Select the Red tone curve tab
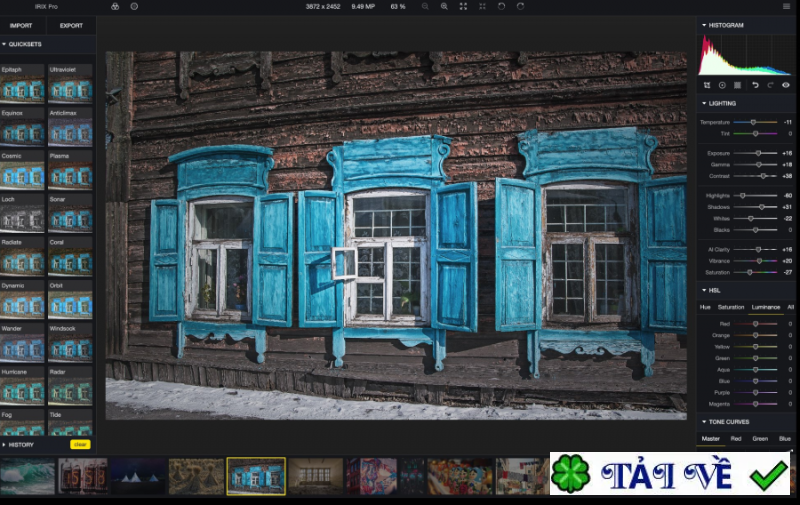This screenshot has width=800, height=505. pyautogui.click(x=738, y=438)
